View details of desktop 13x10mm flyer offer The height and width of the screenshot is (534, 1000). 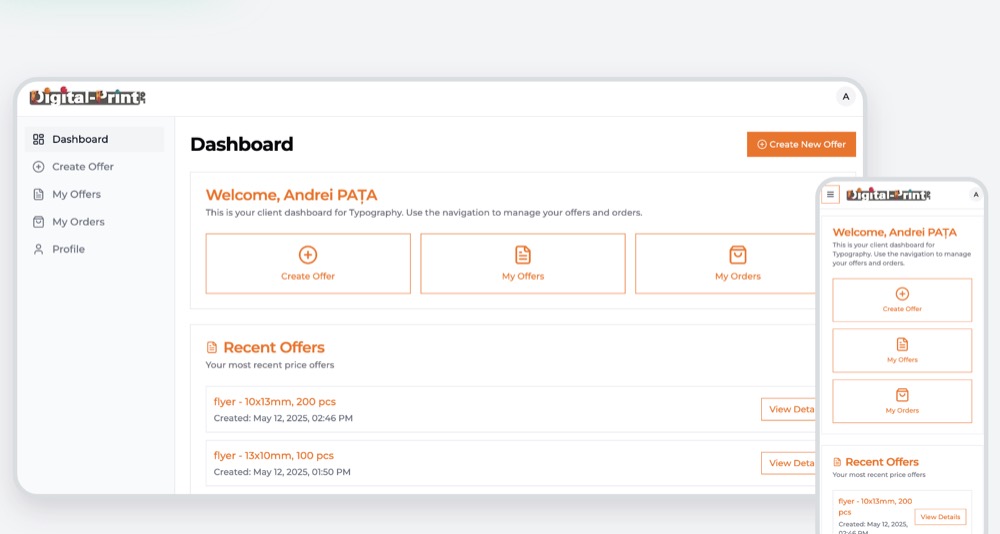(x=788, y=463)
